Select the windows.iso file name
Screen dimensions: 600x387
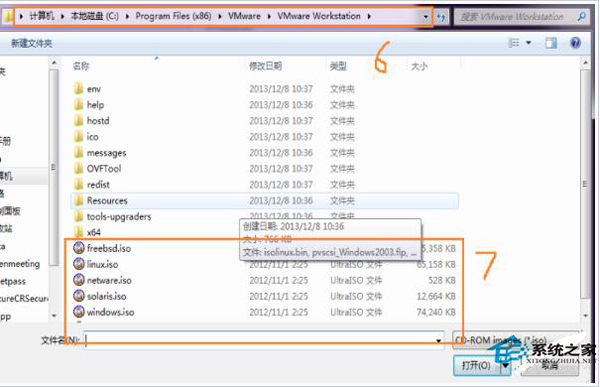110,312
